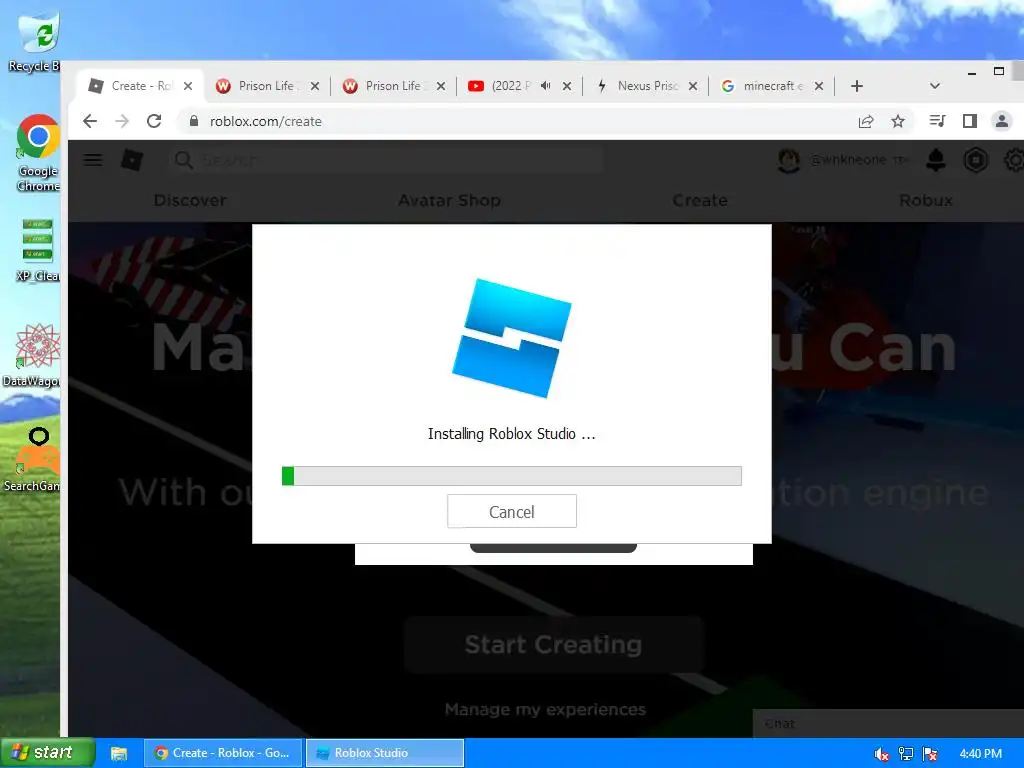This screenshot has width=1024, height=768.
Task: Open Chrome profile icon
Action: tap(1001, 121)
